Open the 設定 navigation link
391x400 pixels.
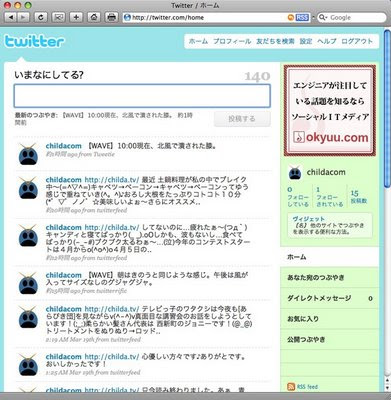pyautogui.click(x=306, y=41)
